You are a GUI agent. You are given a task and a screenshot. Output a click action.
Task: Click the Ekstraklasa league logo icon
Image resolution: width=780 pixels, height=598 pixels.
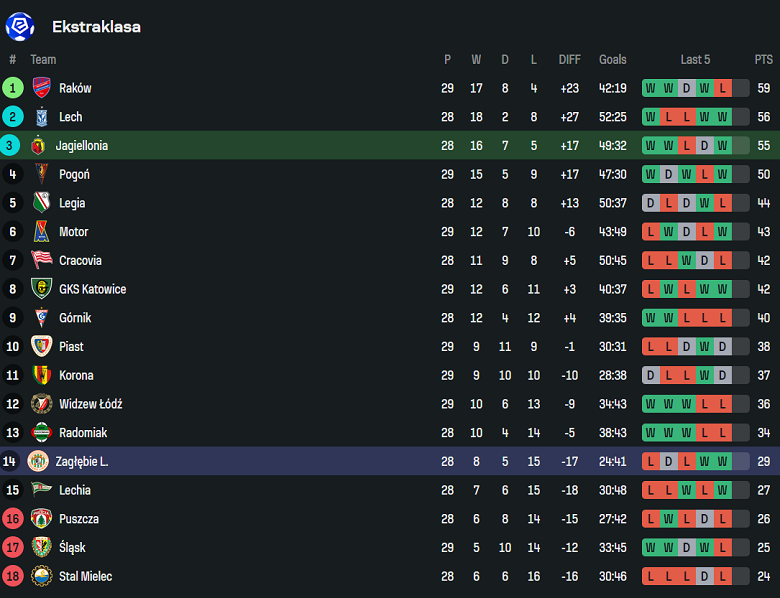click(20, 26)
